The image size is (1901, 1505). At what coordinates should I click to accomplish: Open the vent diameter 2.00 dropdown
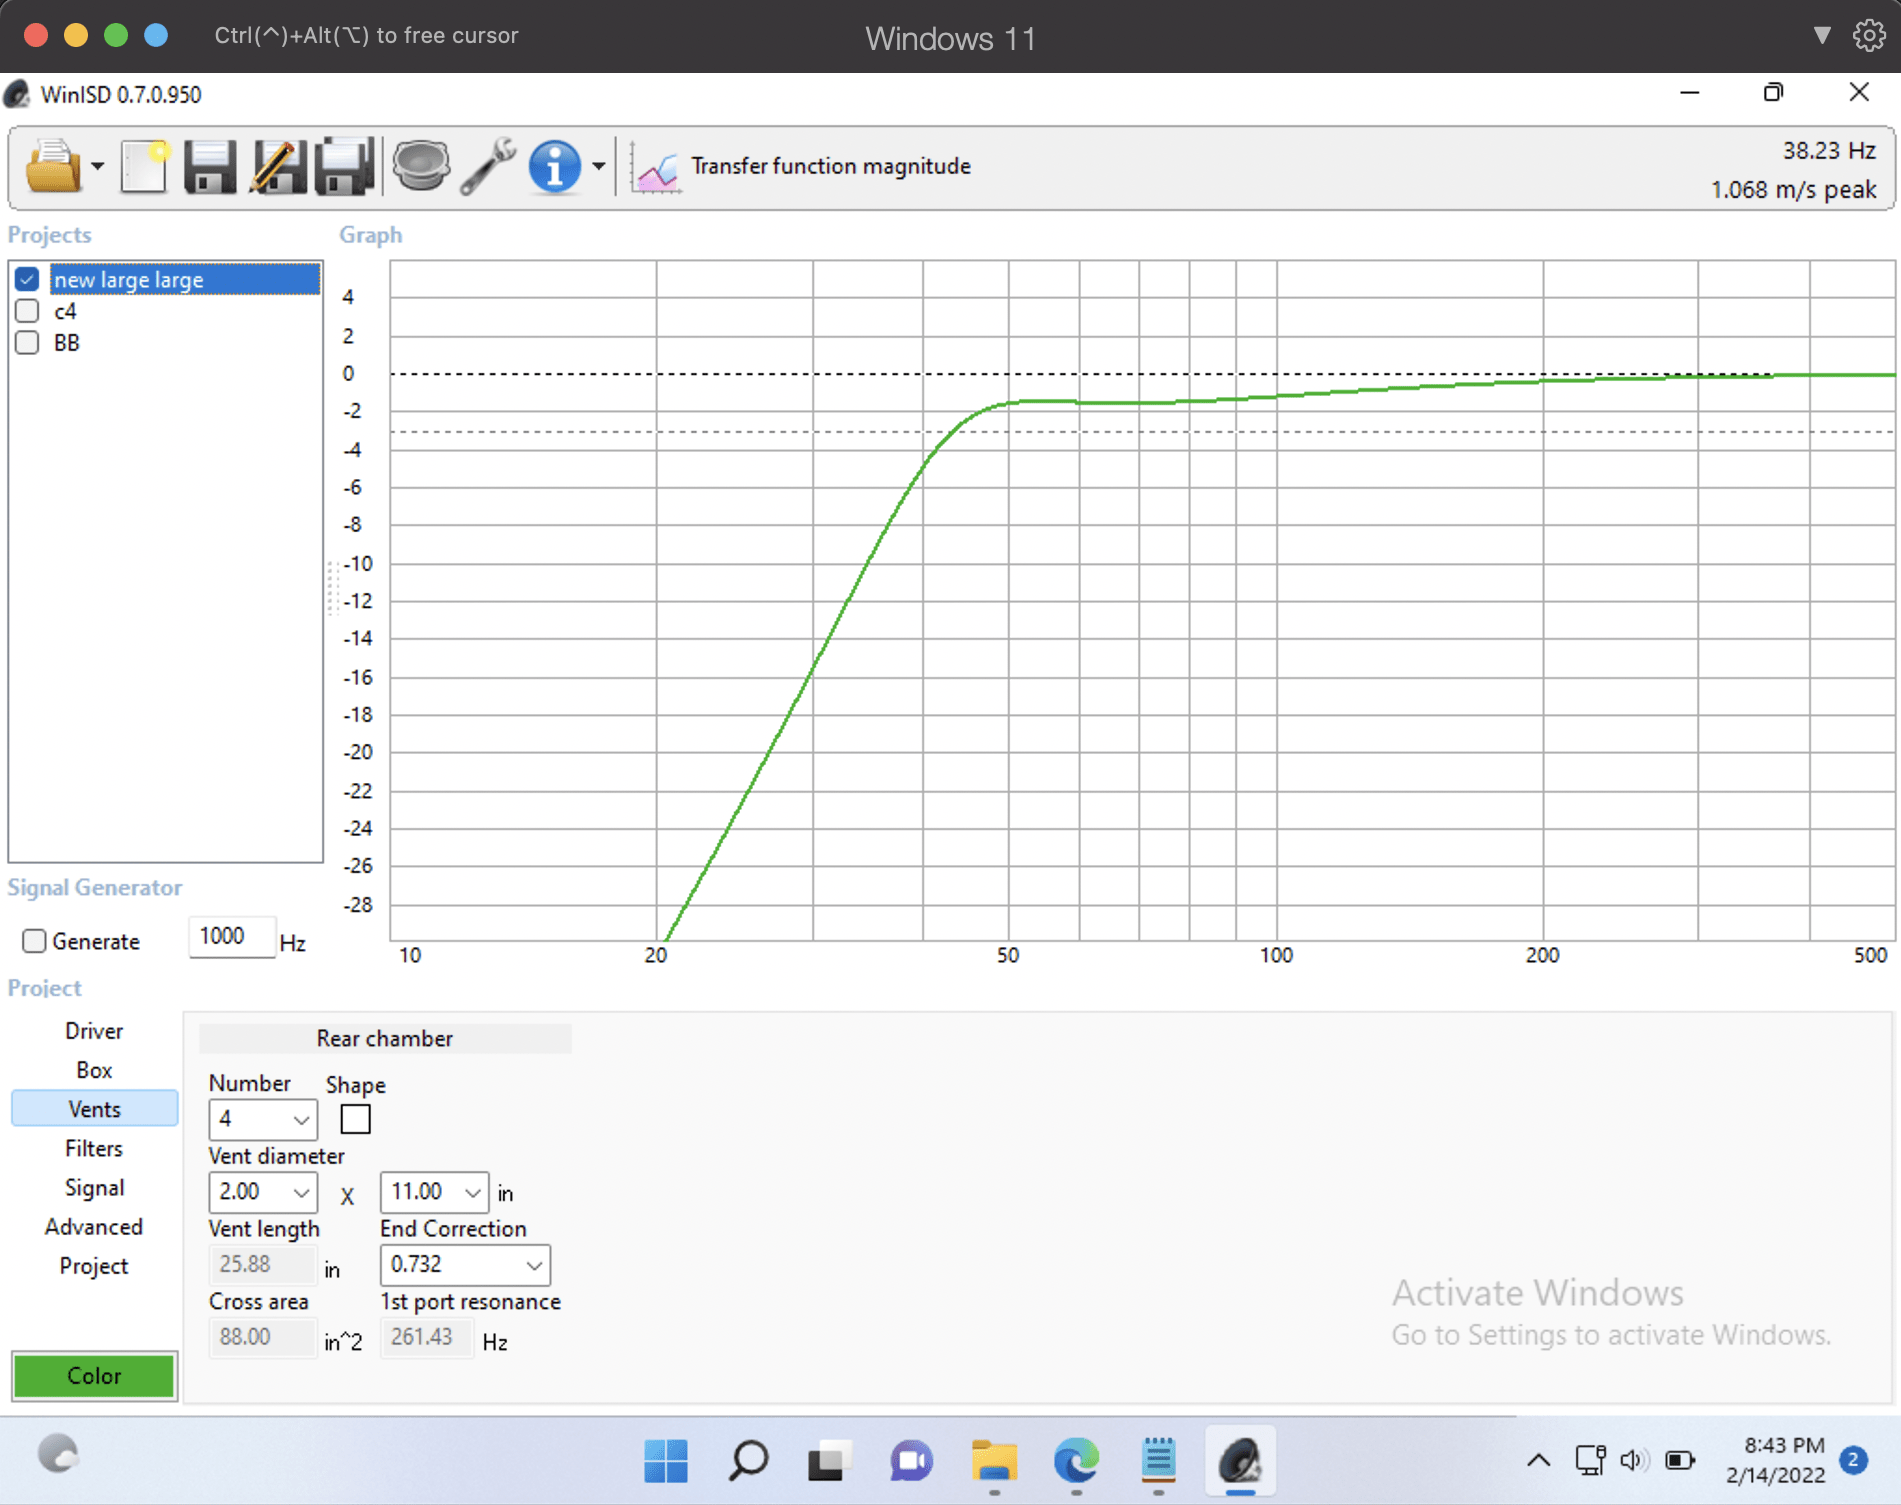pyautogui.click(x=263, y=1192)
